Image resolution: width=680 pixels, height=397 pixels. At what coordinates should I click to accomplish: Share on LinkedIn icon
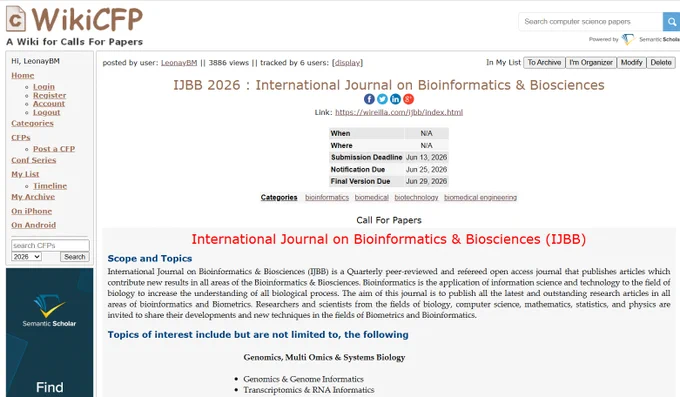pos(395,99)
